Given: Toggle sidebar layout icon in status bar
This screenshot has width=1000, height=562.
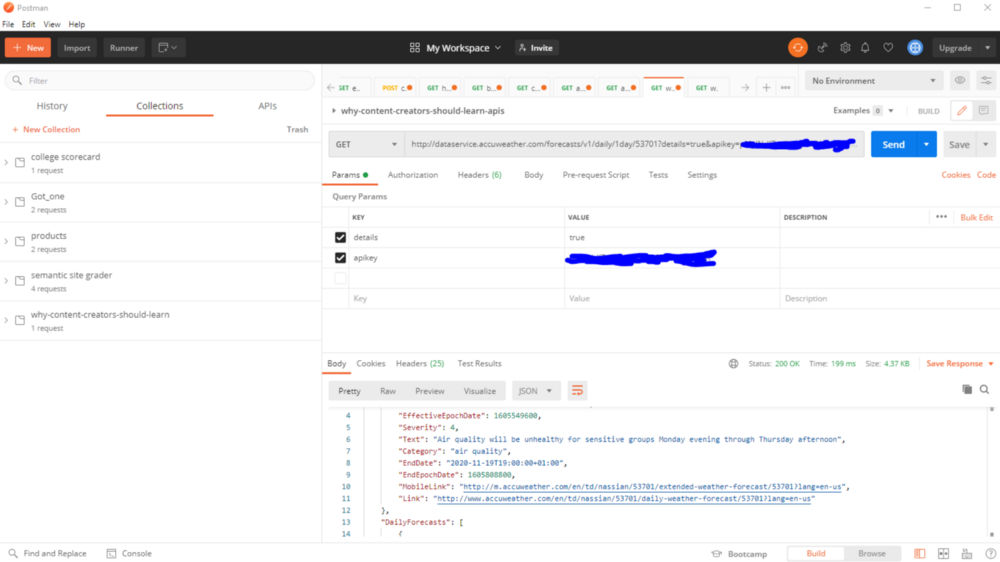Looking at the screenshot, I should [x=919, y=553].
